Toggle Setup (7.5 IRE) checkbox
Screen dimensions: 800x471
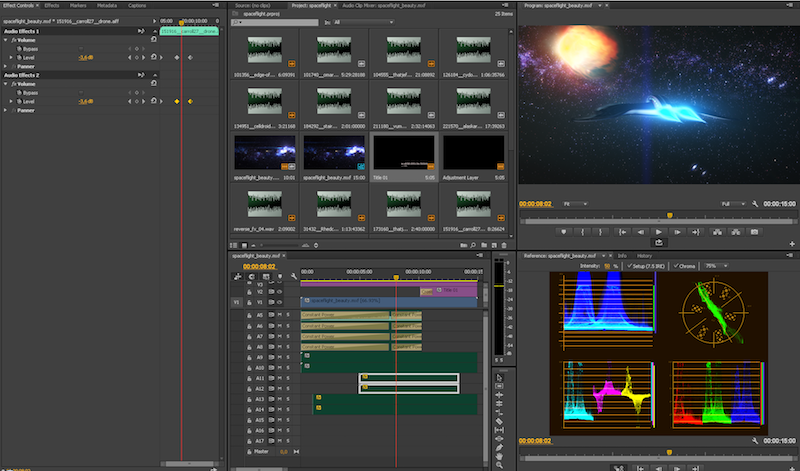pyautogui.click(x=630, y=266)
